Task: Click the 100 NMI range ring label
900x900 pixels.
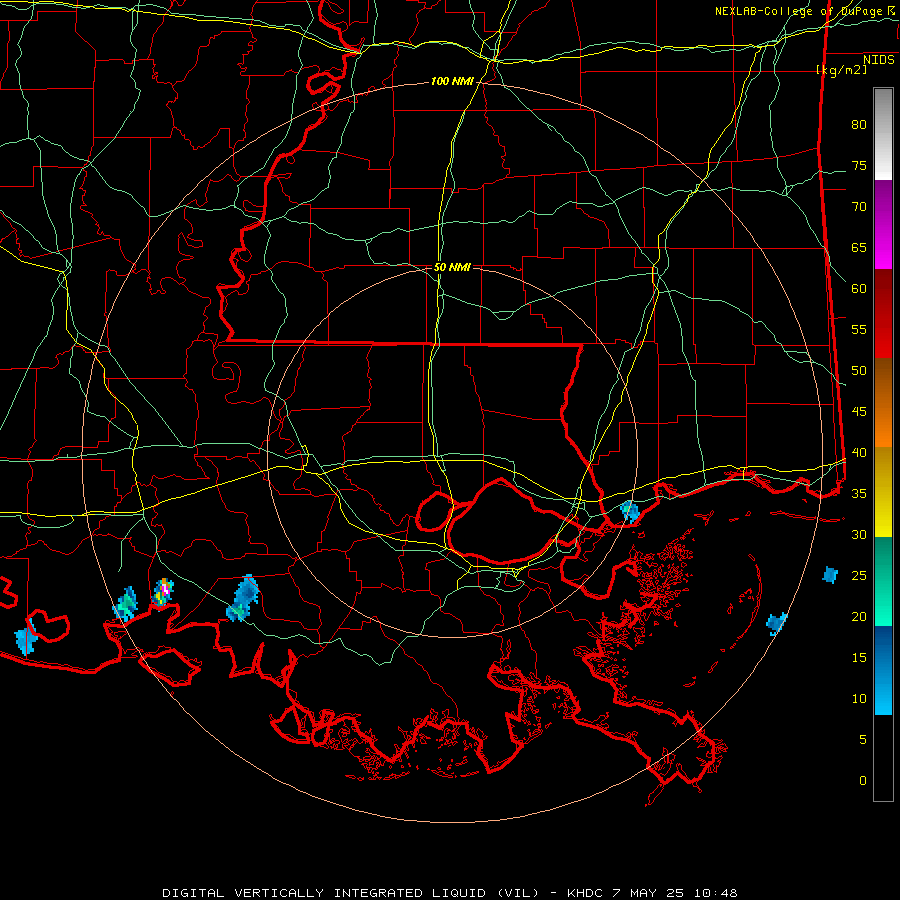Action: tap(452, 82)
